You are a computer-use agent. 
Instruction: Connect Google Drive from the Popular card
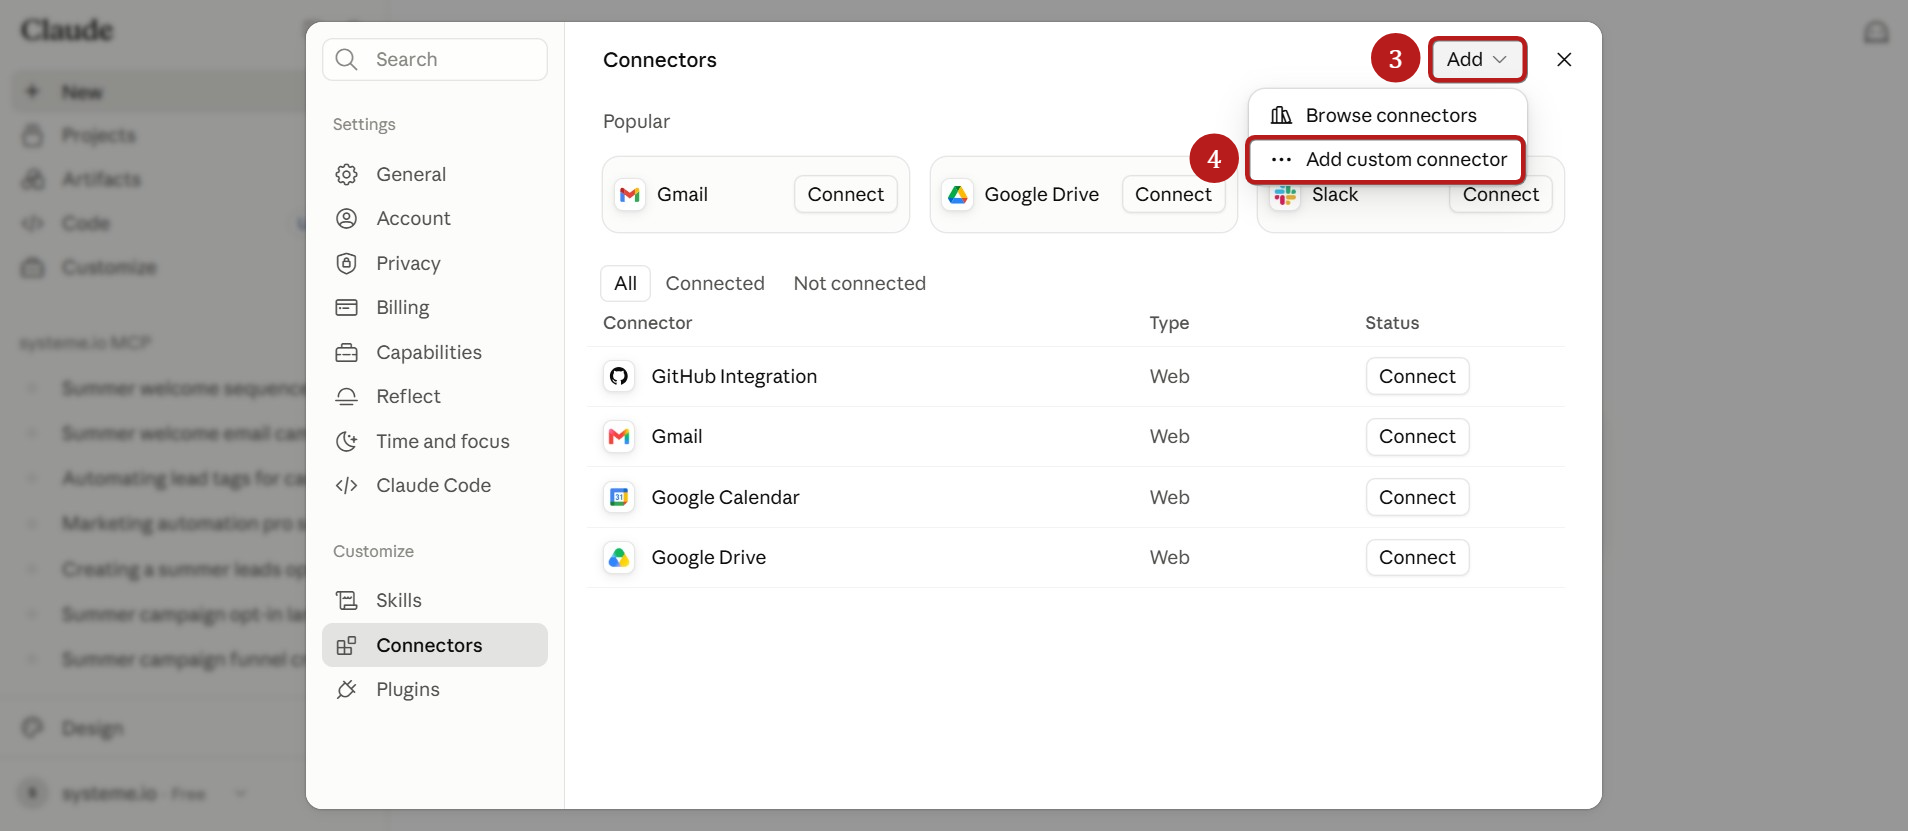1173,194
